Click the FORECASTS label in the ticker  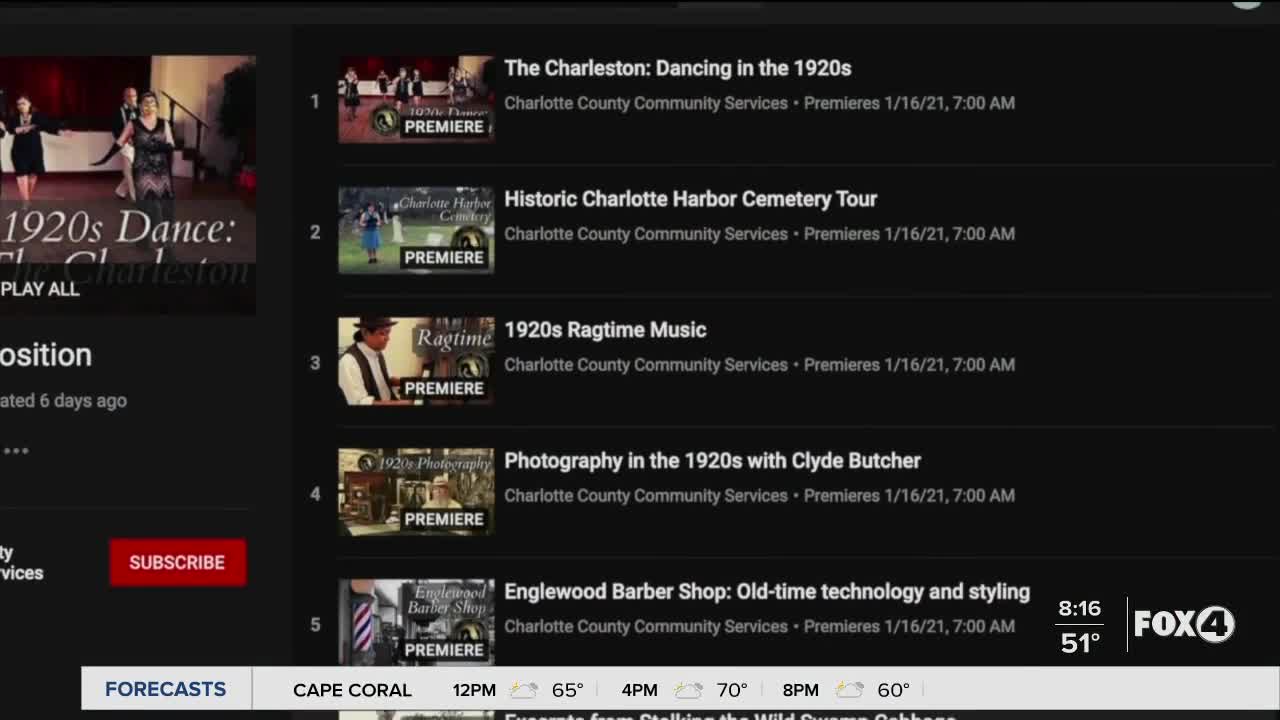tap(166, 689)
